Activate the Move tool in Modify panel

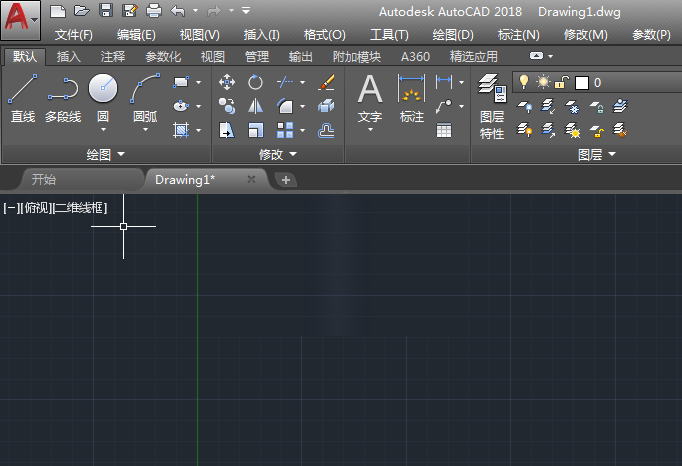pos(227,82)
